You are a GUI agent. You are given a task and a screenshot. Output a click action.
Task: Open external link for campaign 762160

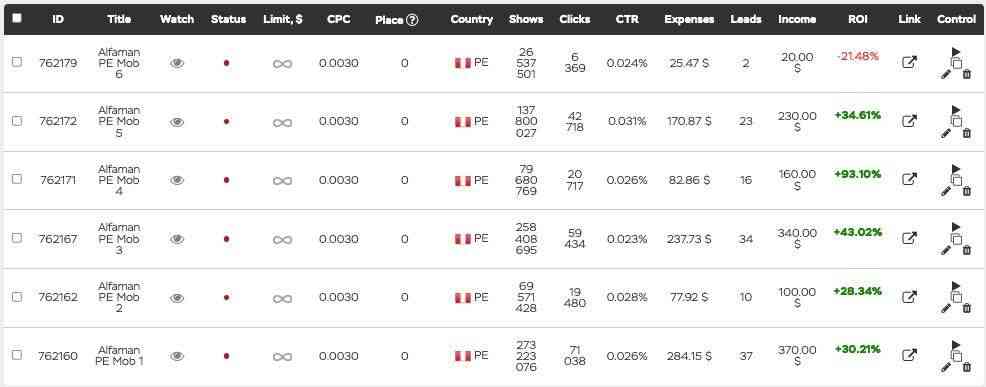tap(909, 356)
